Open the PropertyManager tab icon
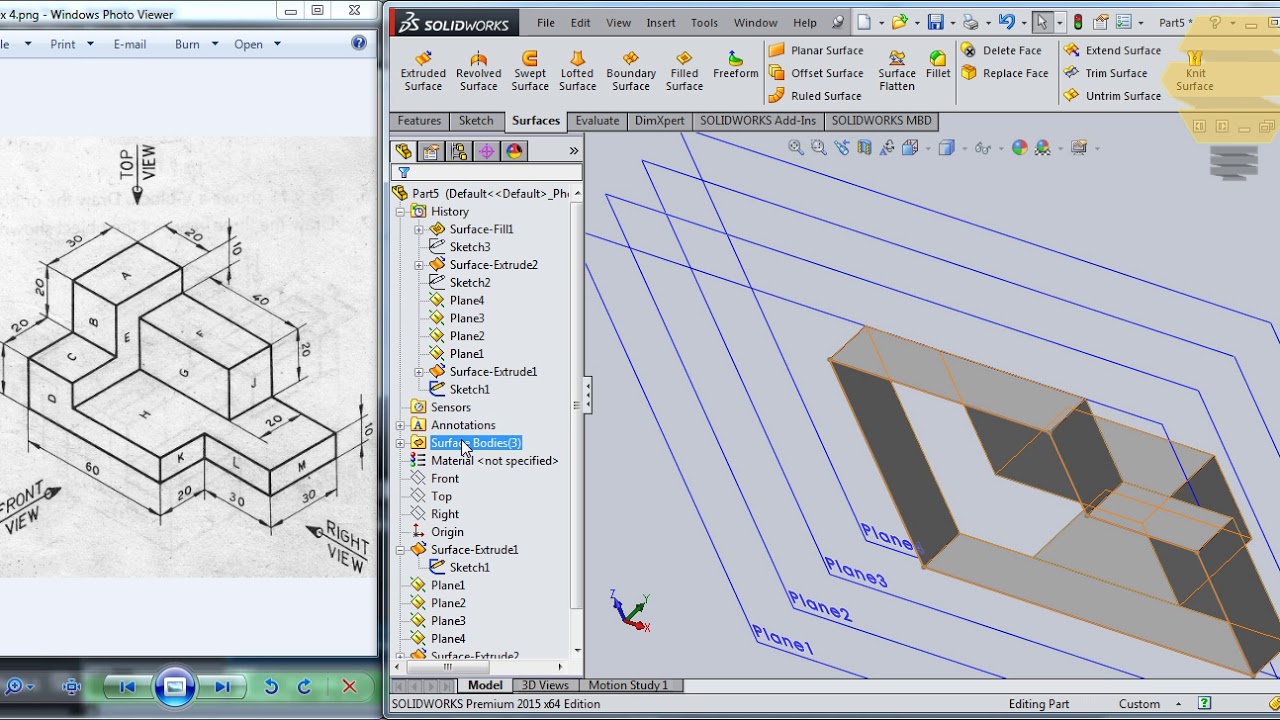This screenshot has height=720, width=1280. (431, 151)
